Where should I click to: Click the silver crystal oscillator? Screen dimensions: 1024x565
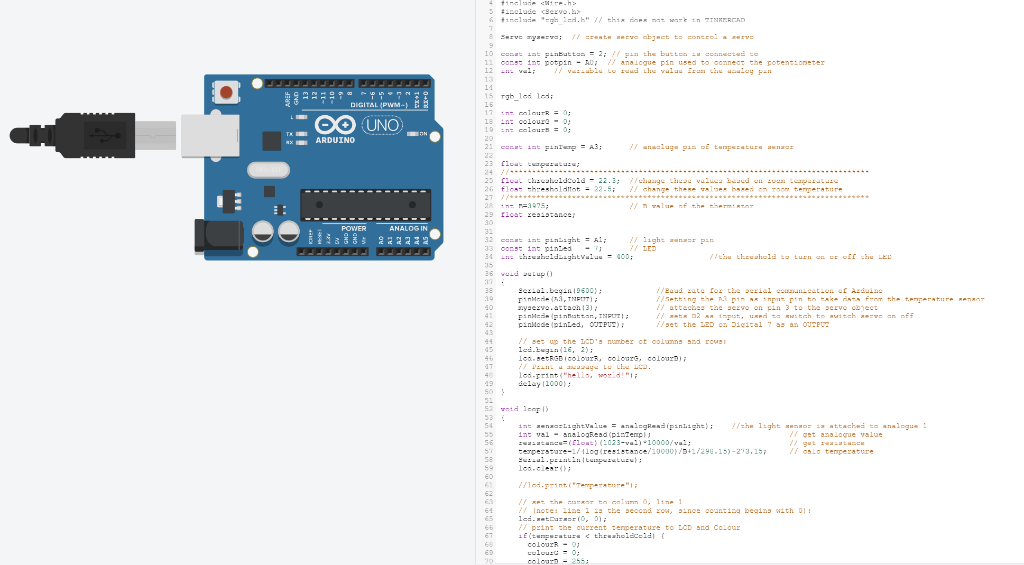pos(268,170)
